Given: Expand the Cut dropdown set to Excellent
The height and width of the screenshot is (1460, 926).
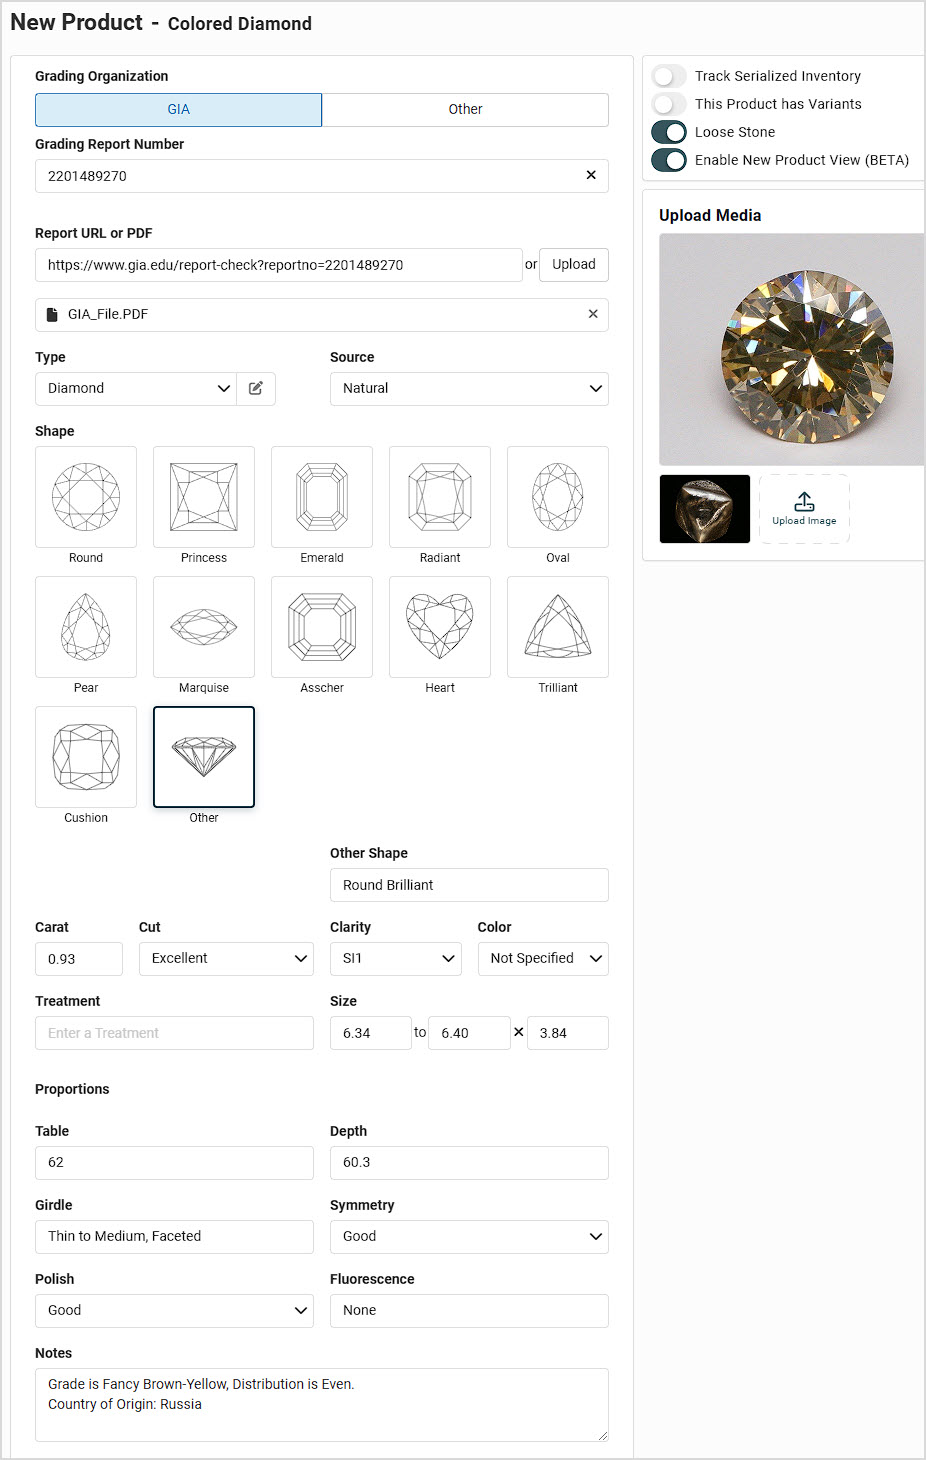Looking at the screenshot, I should (226, 959).
